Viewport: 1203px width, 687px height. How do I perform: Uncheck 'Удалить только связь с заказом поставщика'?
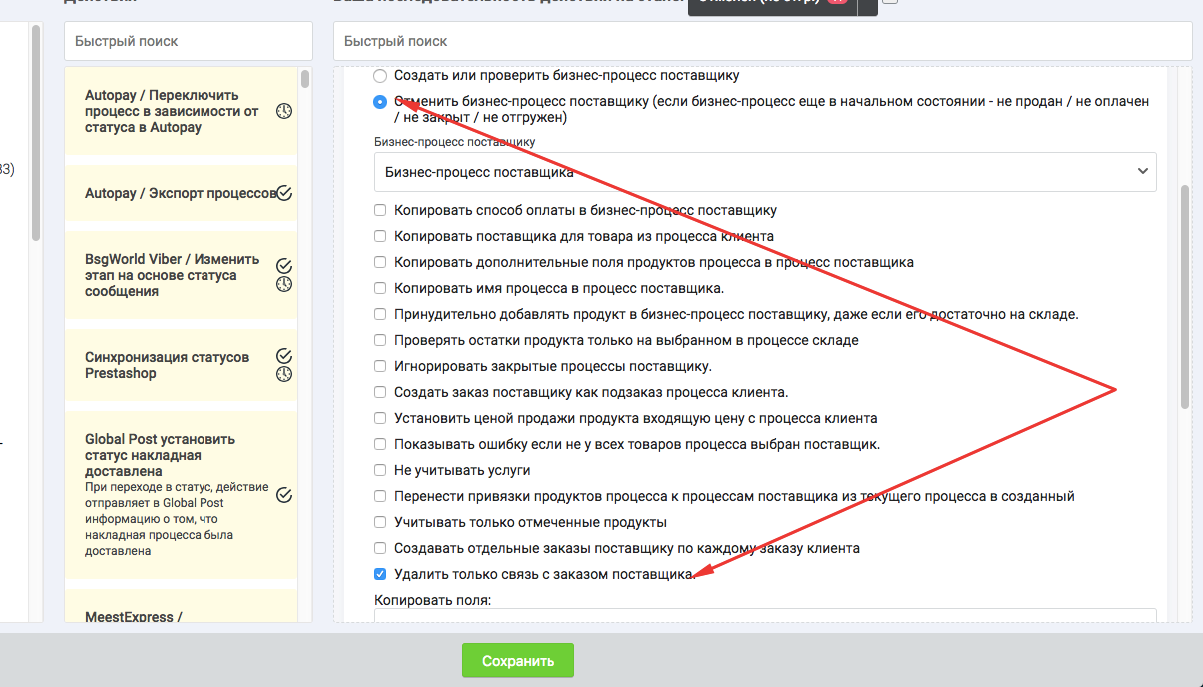pyautogui.click(x=380, y=574)
